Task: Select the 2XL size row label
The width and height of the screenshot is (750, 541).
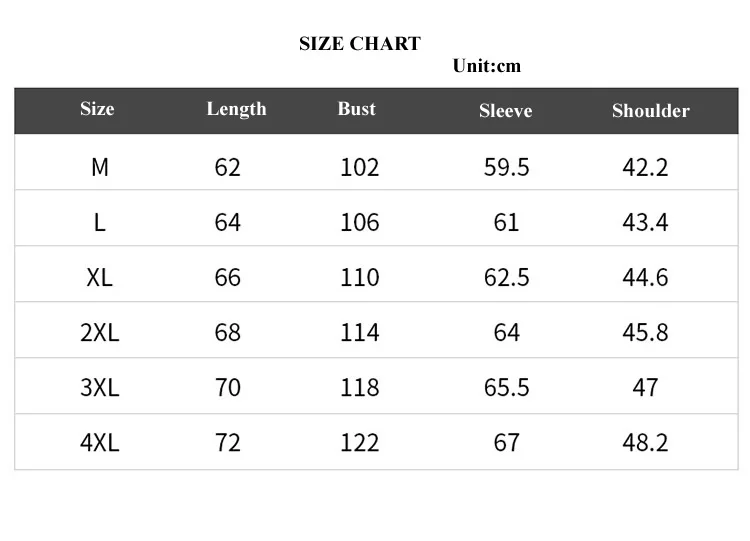Action: click(x=99, y=332)
